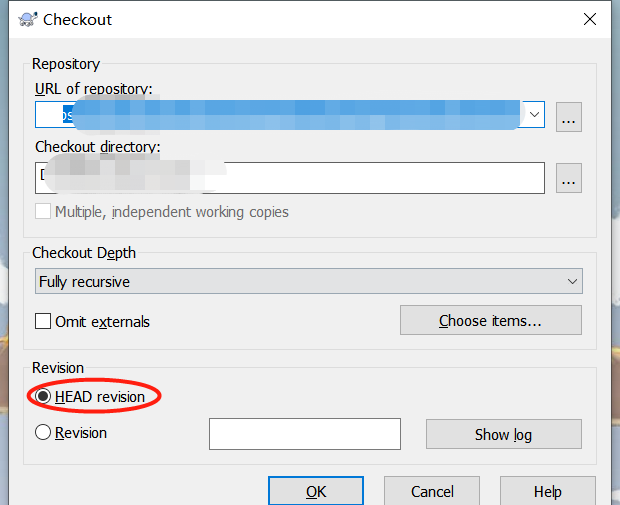Open Help for the Checkout dialog
The height and width of the screenshot is (505, 620).
[x=547, y=491]
